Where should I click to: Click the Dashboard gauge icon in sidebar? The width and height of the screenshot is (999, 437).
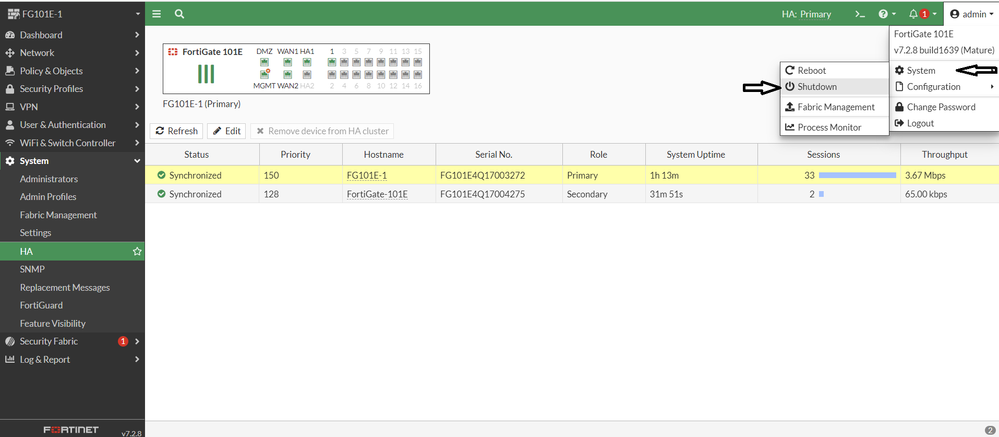[10, 35]
